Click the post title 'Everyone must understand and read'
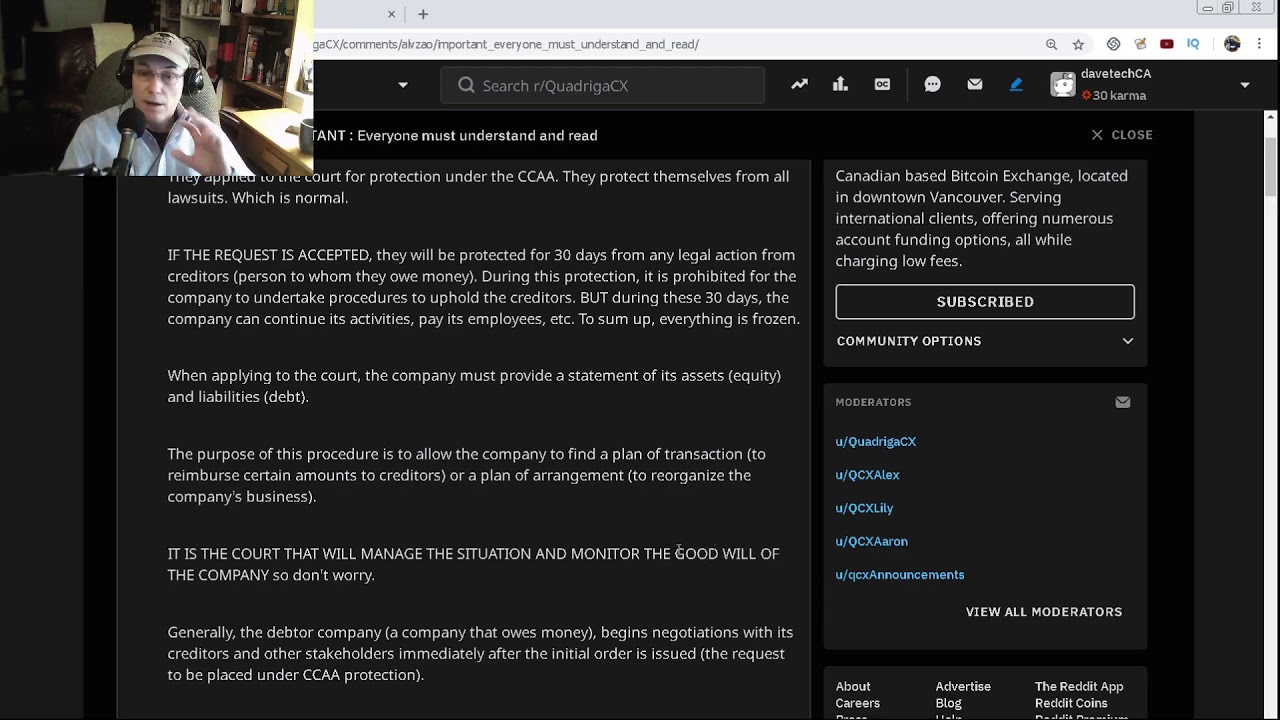The height and width of the screenshot is (720, 1280). click(477, 135)
